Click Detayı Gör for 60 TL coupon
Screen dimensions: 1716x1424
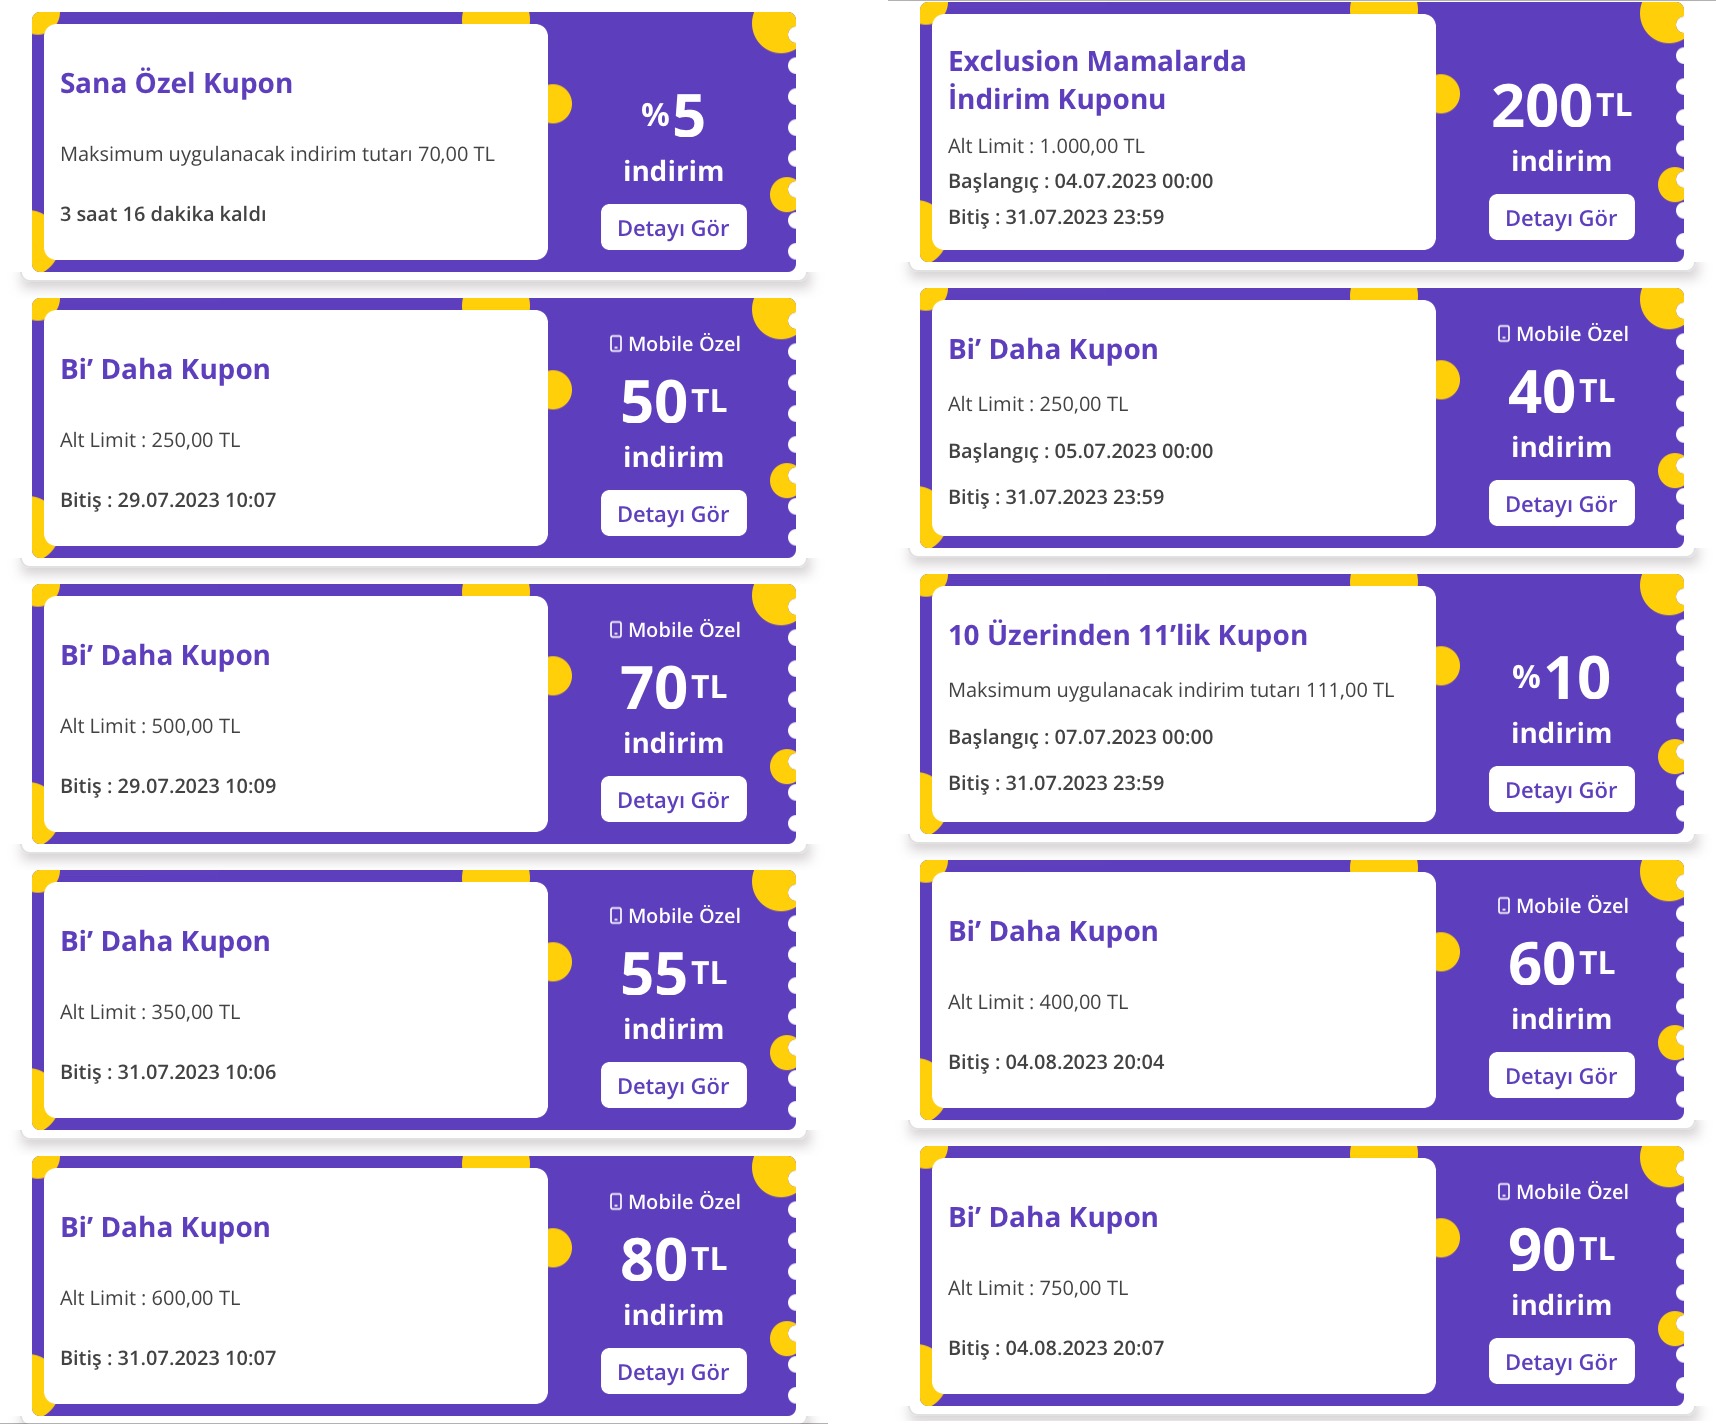(x=1561, y=1075)
